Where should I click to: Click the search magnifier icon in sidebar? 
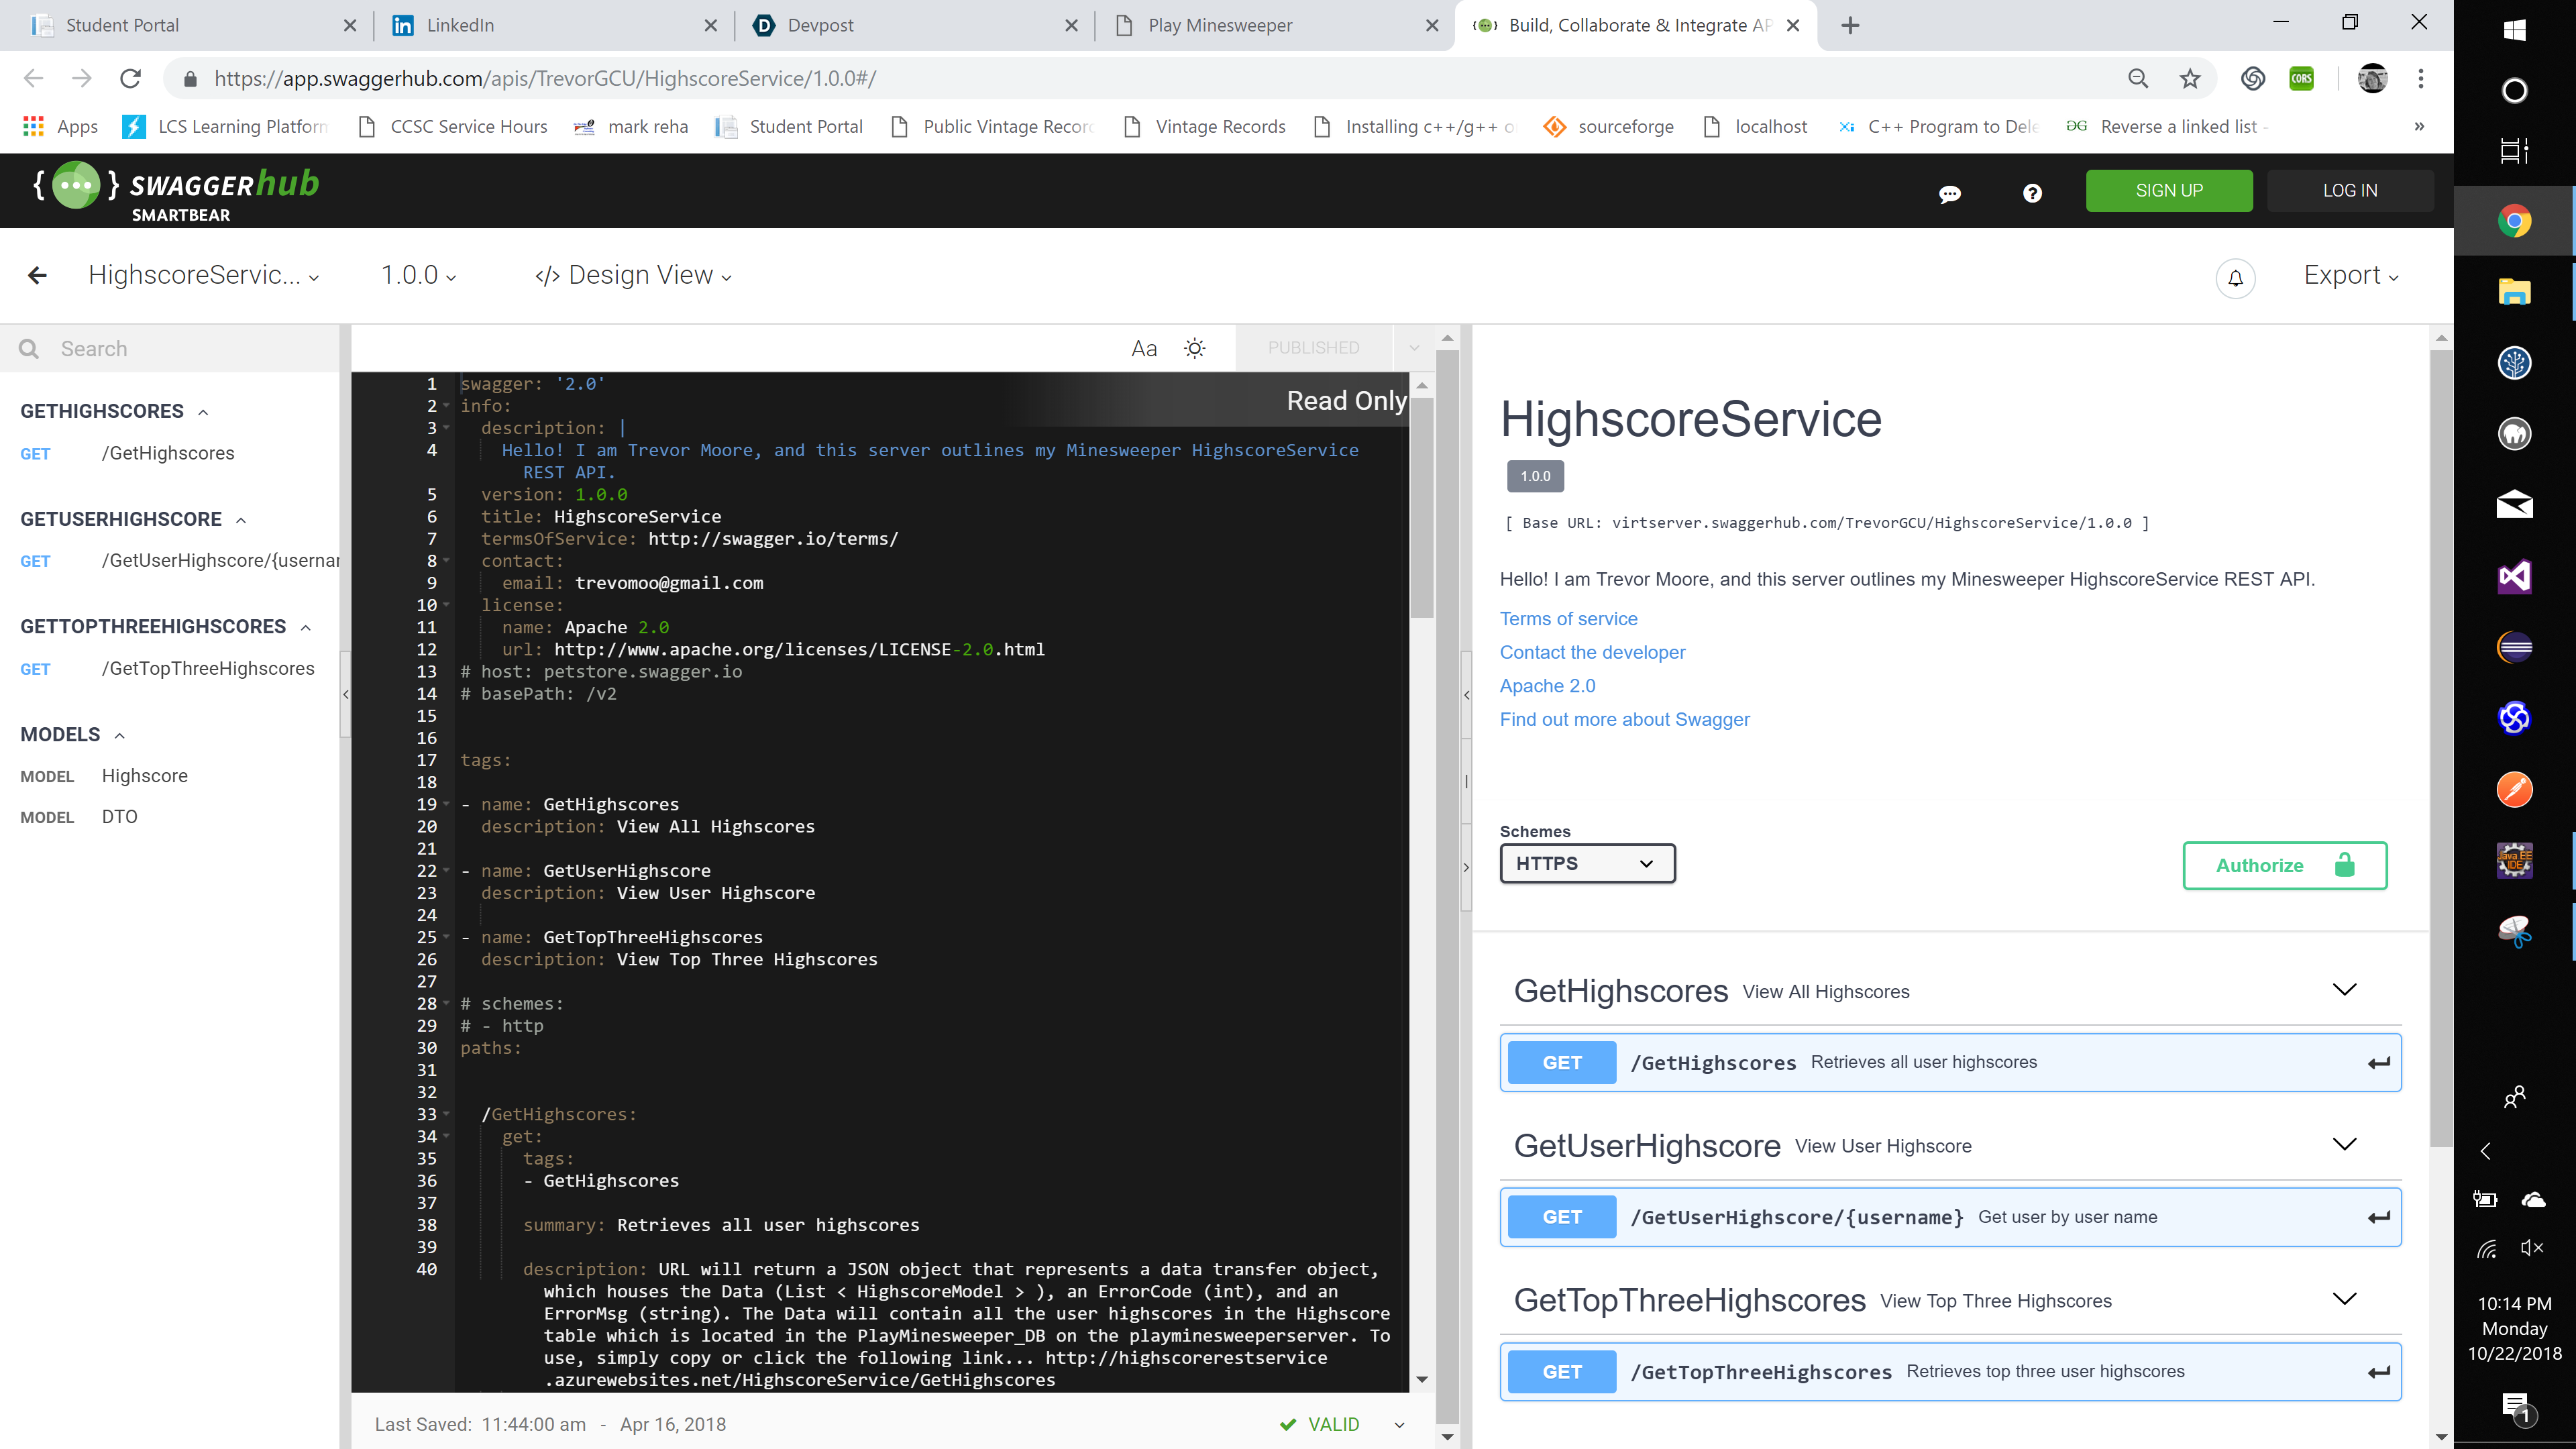click(x=29, y=349)
